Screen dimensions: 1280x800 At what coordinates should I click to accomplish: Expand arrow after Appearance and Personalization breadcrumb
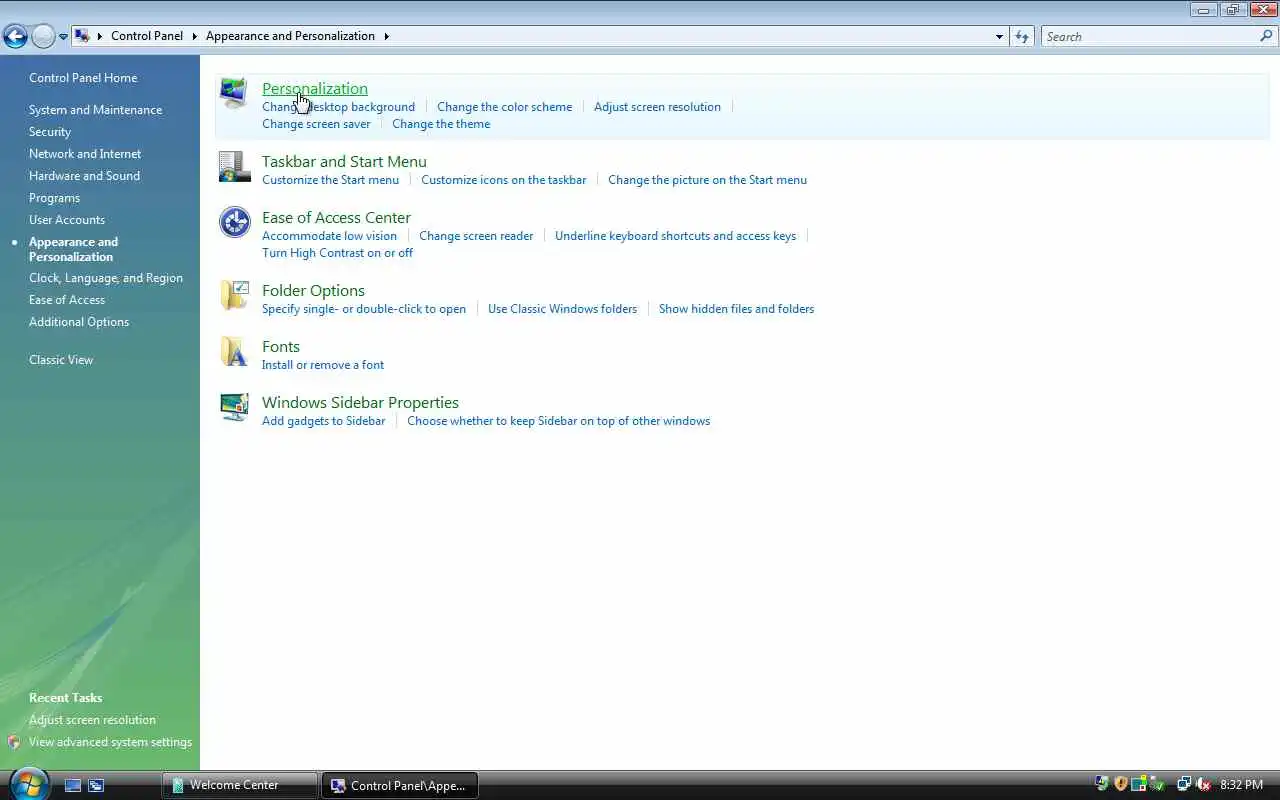click(386, 36)
